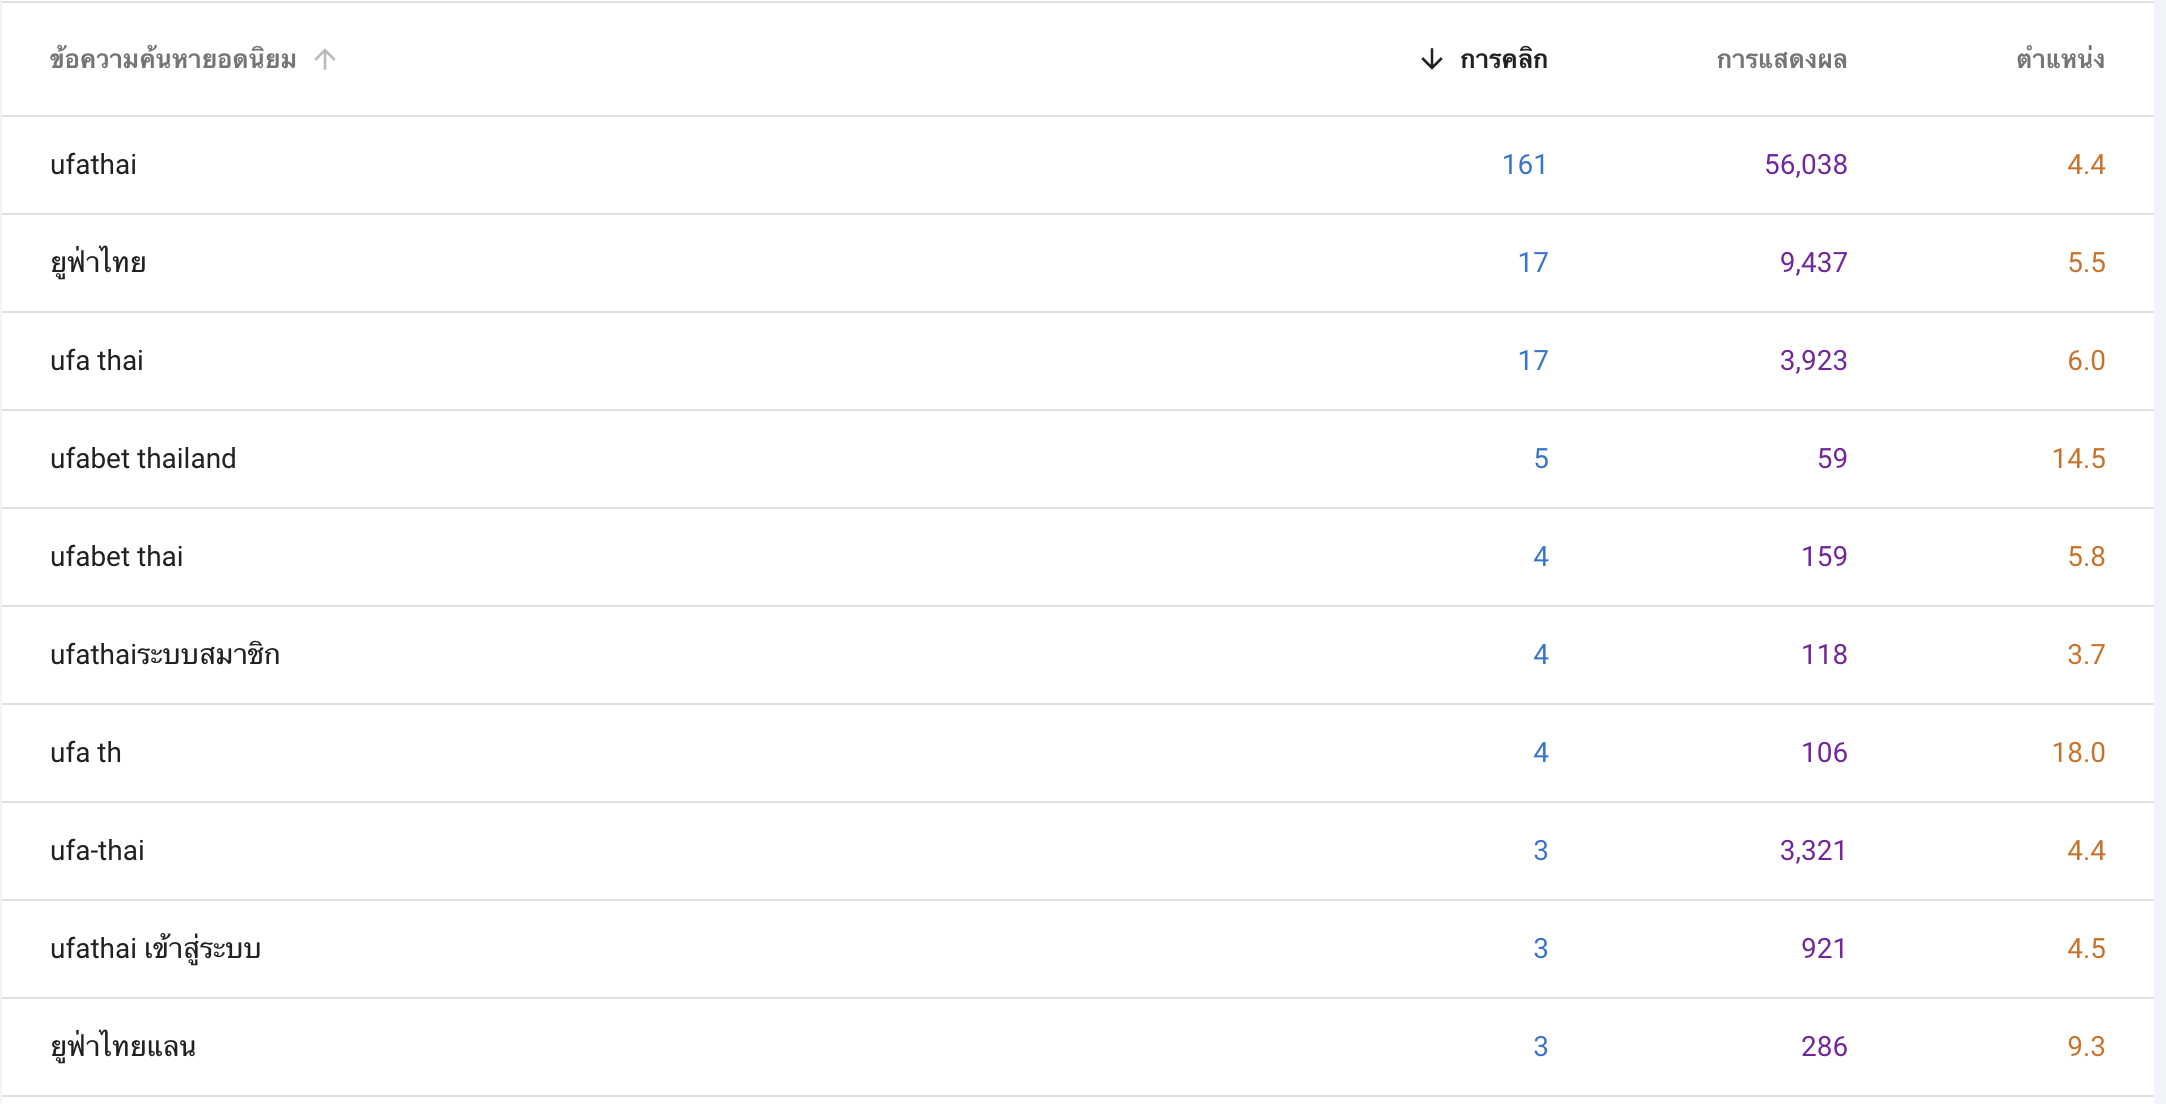2166x1104 pixels.
Task: Click the 161 clicks value for ufathai
Action: coord(1524,165)
